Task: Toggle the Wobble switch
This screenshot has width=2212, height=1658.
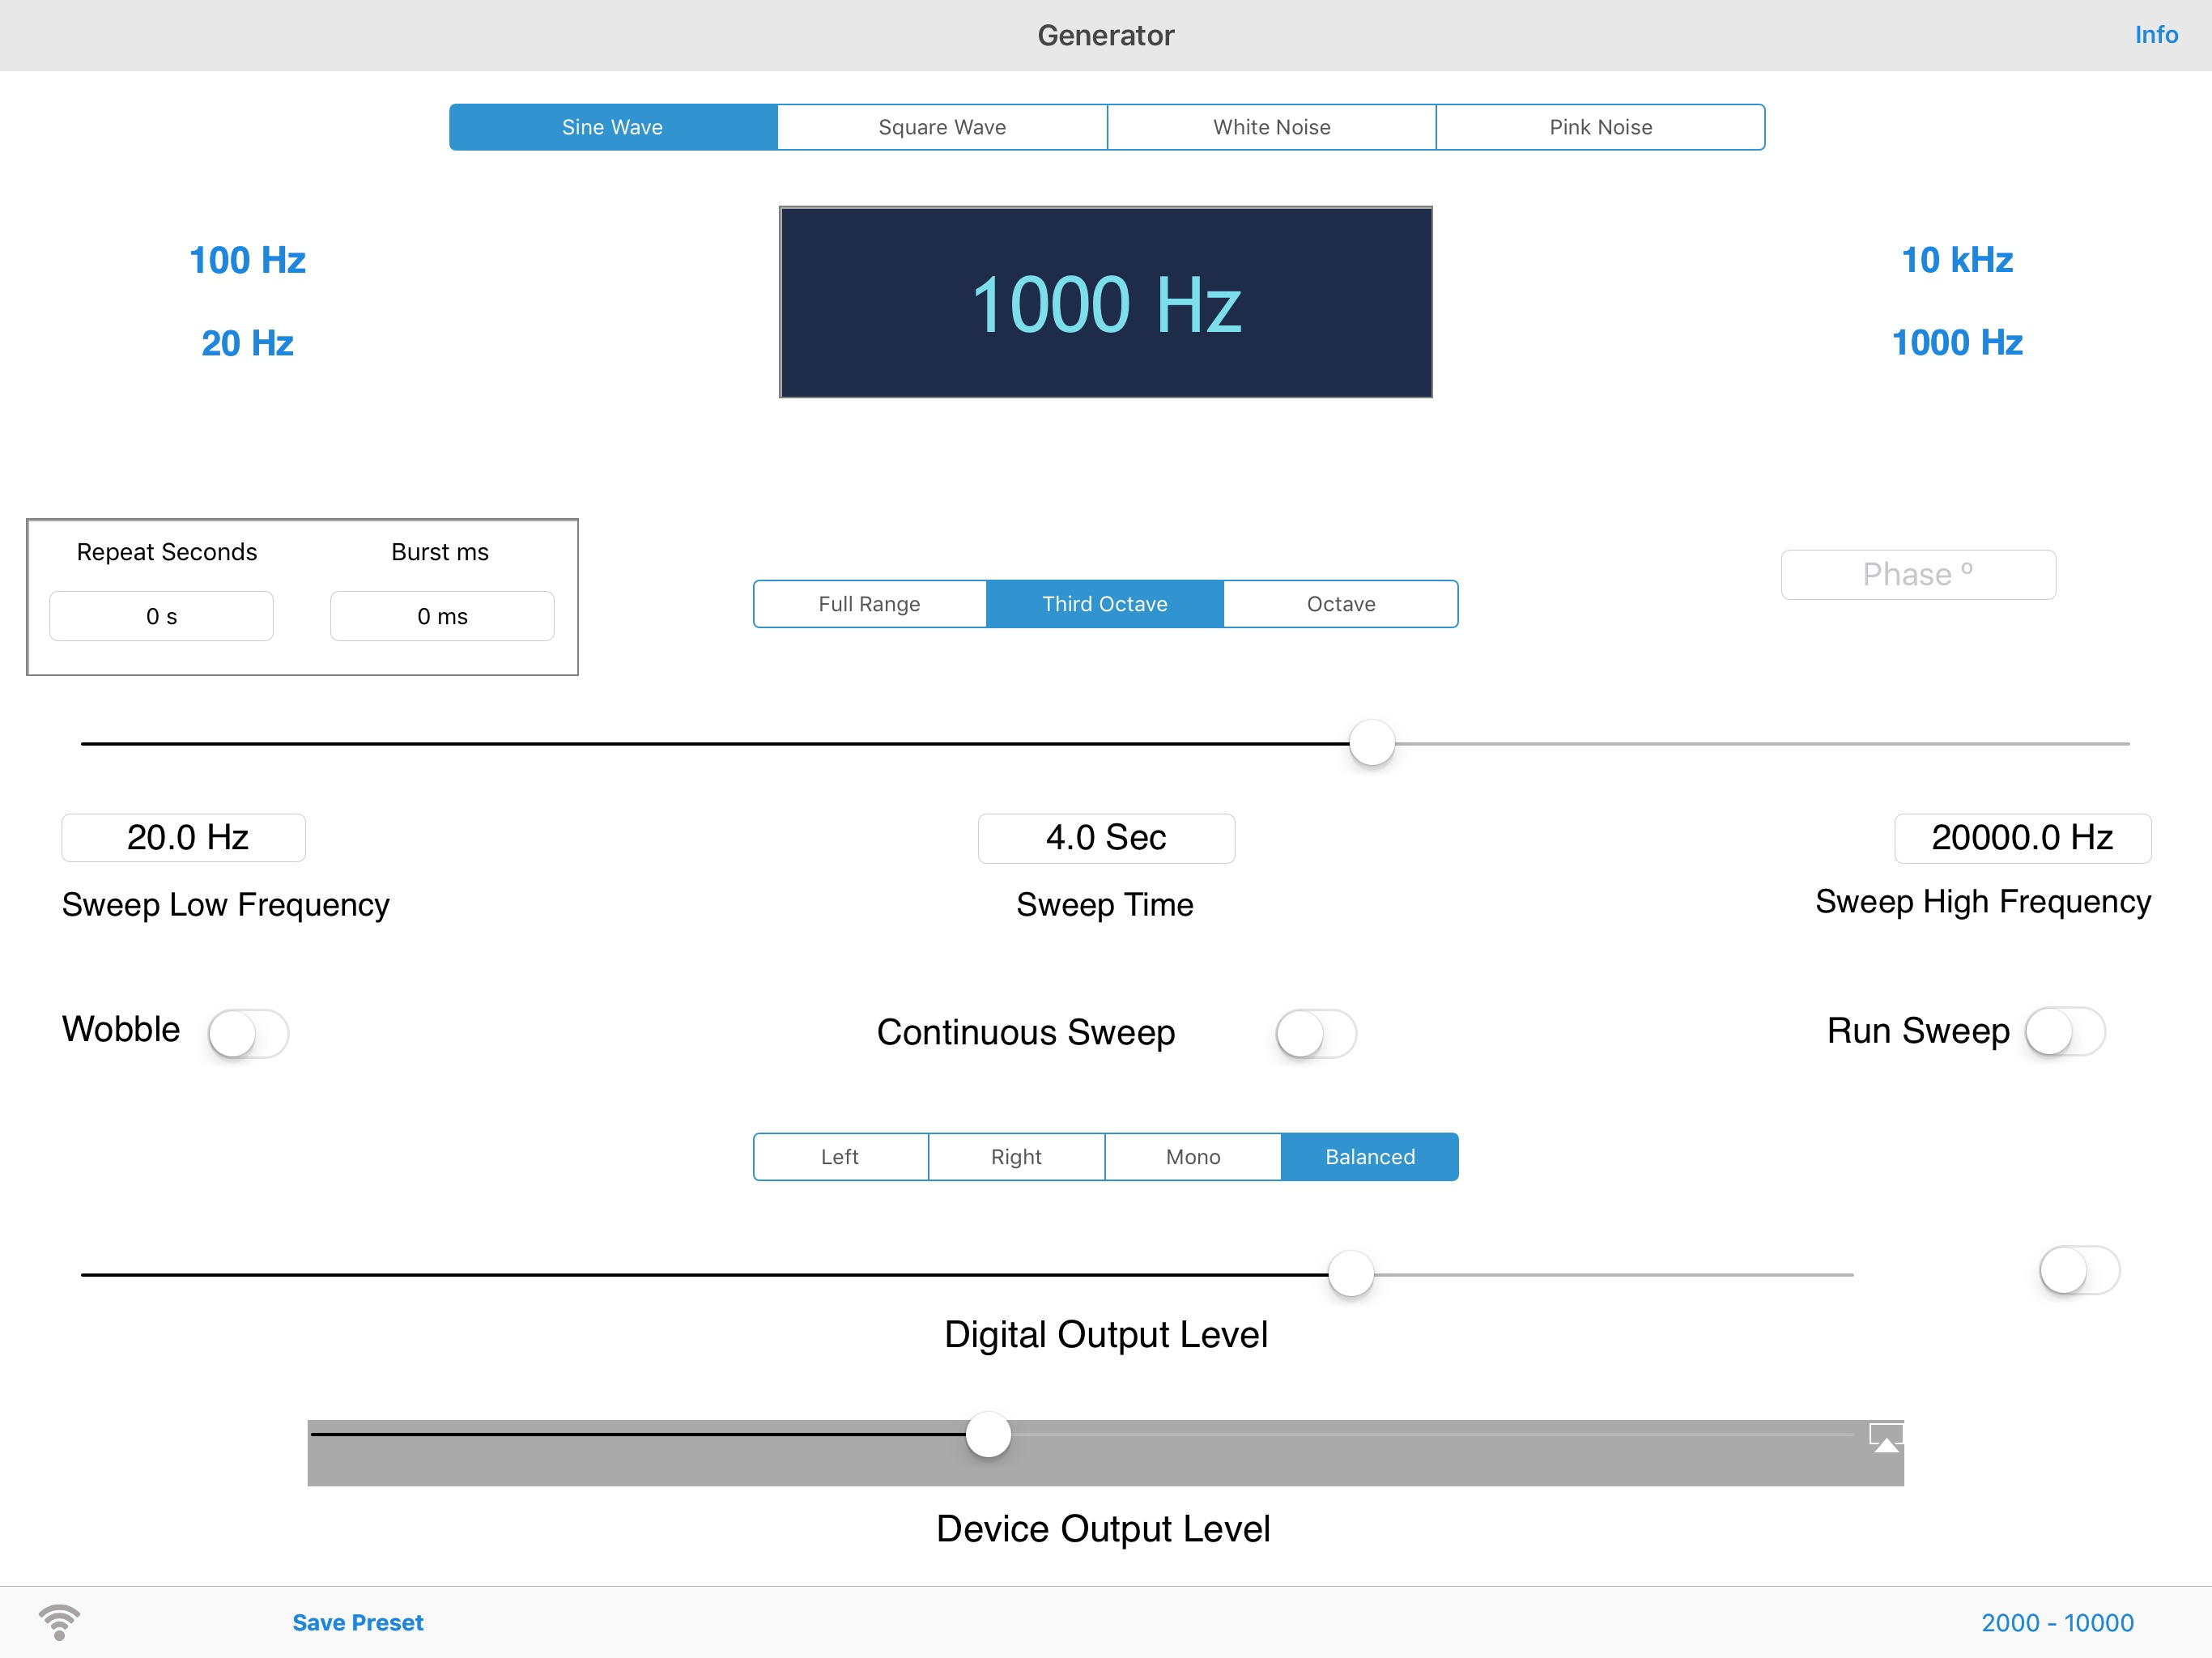Action: pyautogui.click(x=248, y=1033)
